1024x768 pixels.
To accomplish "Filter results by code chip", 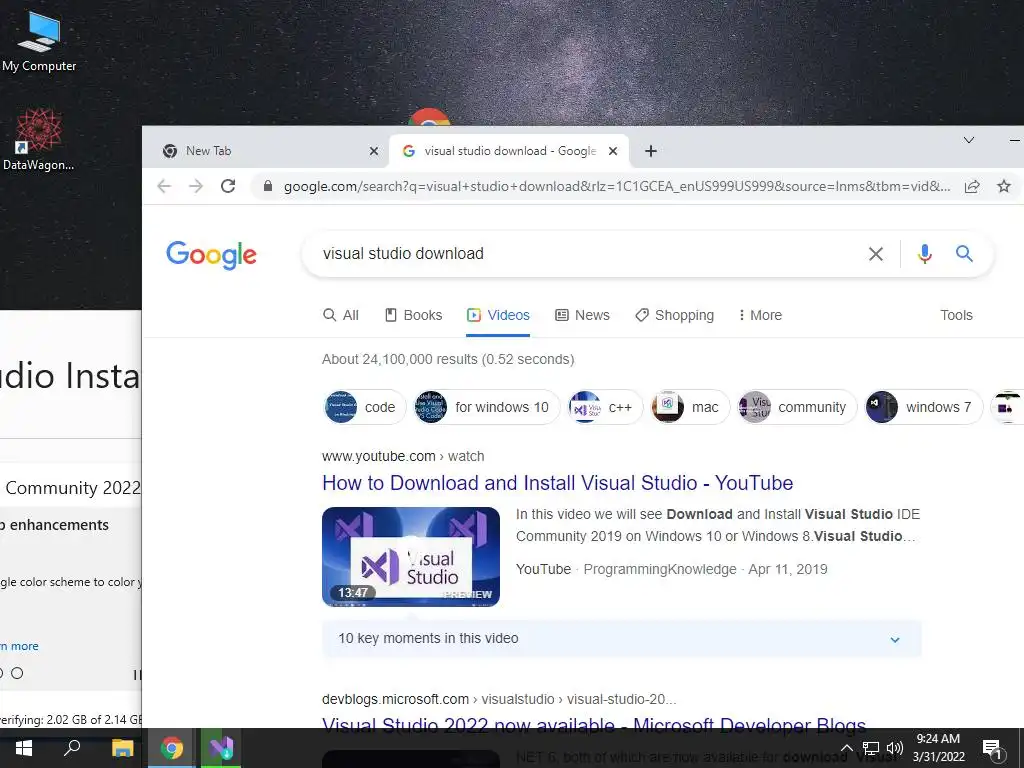I will pyautogui.click(x=364, y=407).
